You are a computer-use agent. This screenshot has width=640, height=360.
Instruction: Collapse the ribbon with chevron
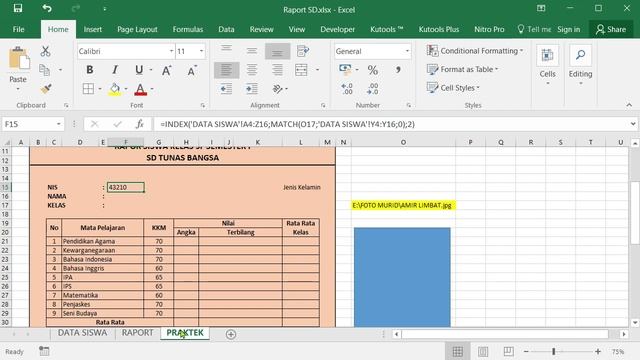point(629,105)
